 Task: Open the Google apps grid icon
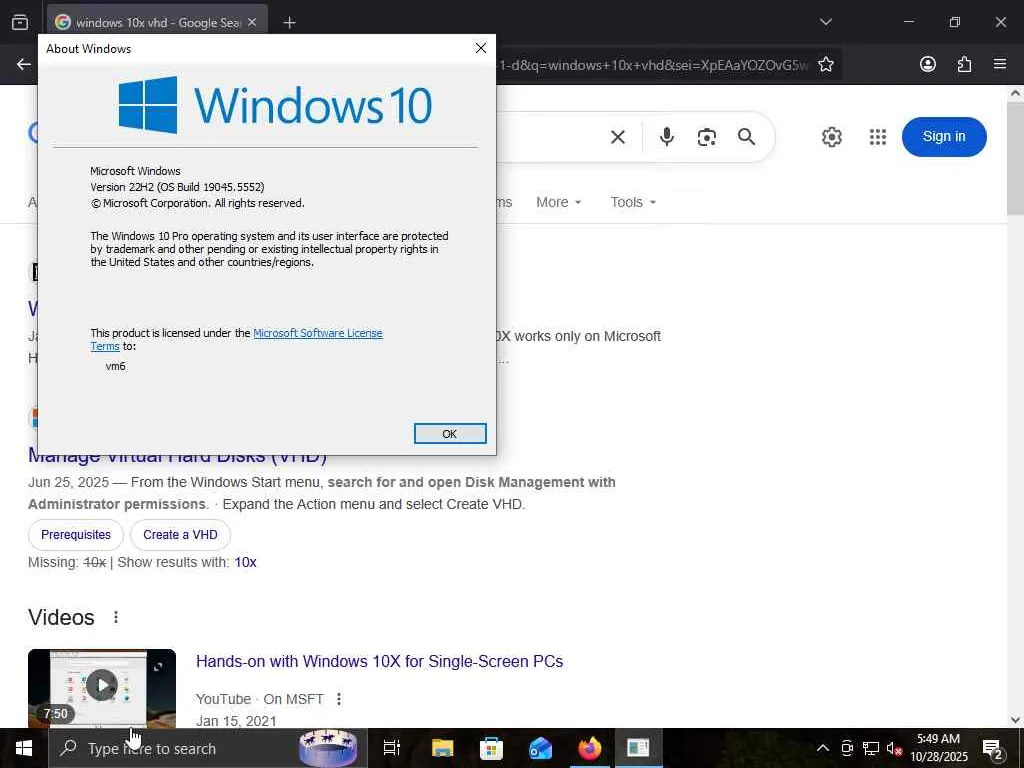pos(878,137)
